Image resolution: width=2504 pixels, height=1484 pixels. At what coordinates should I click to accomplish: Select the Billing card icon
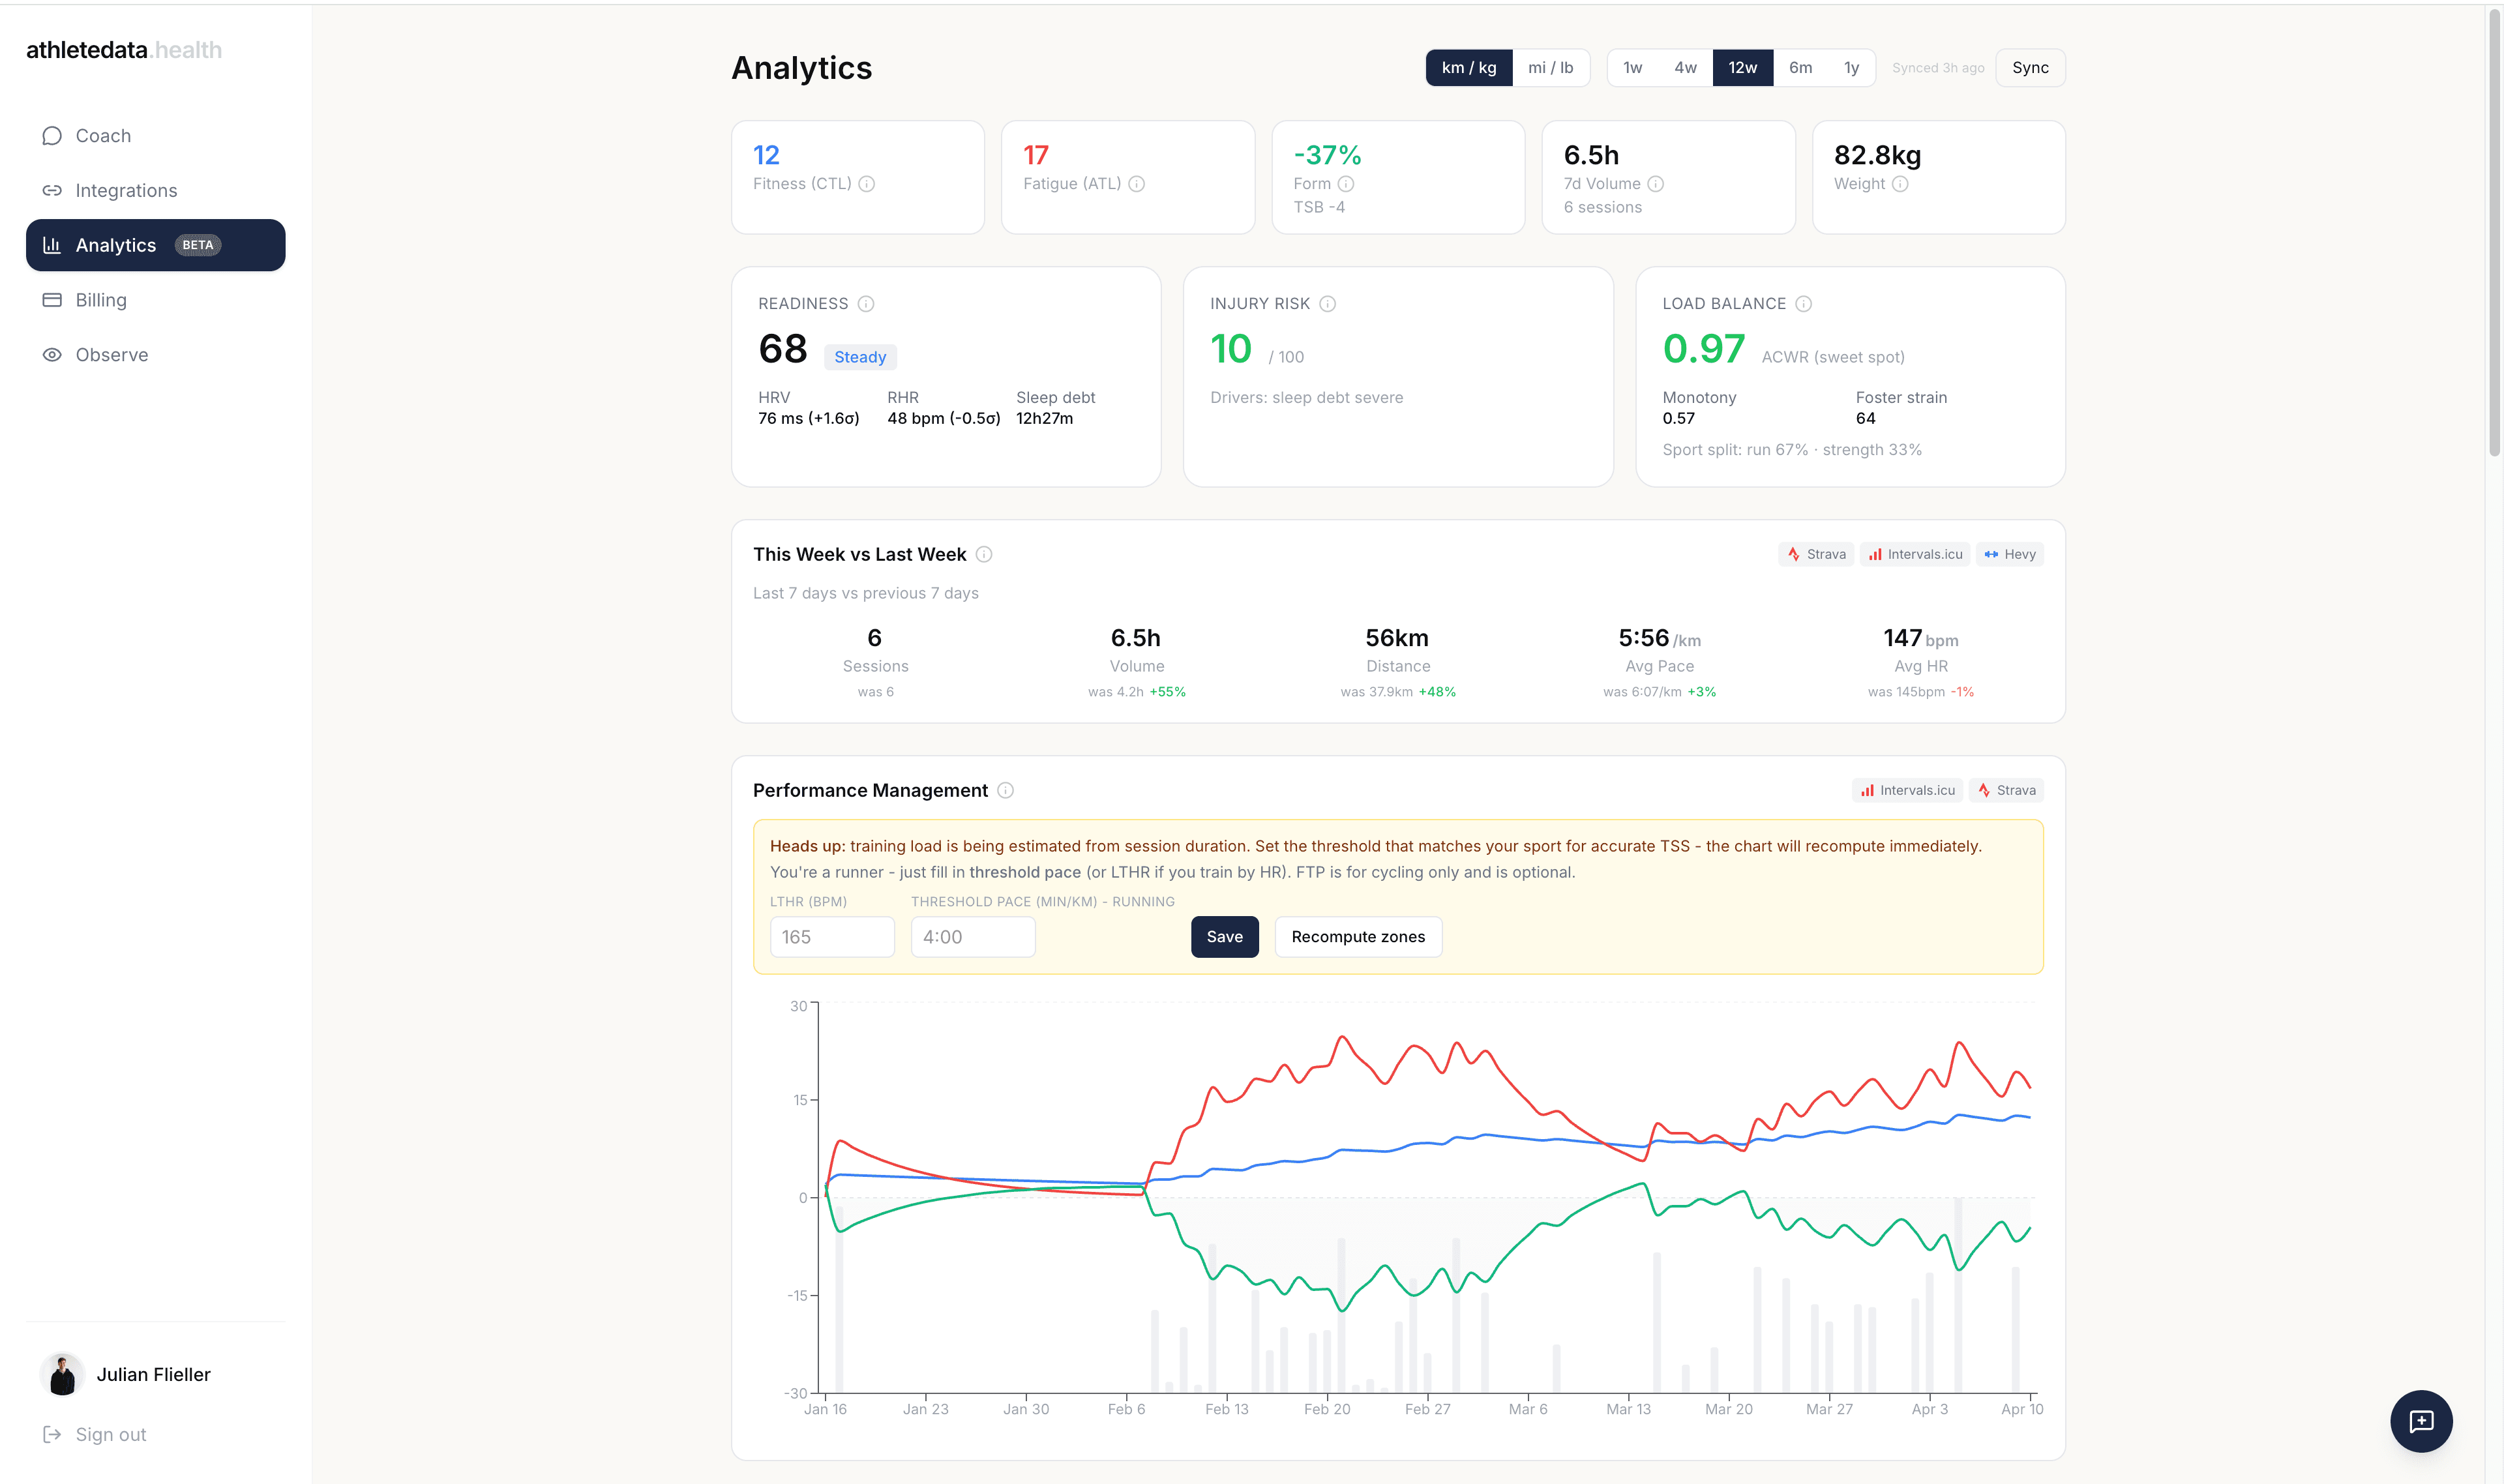pyautogui.click(x=52, y=299)
